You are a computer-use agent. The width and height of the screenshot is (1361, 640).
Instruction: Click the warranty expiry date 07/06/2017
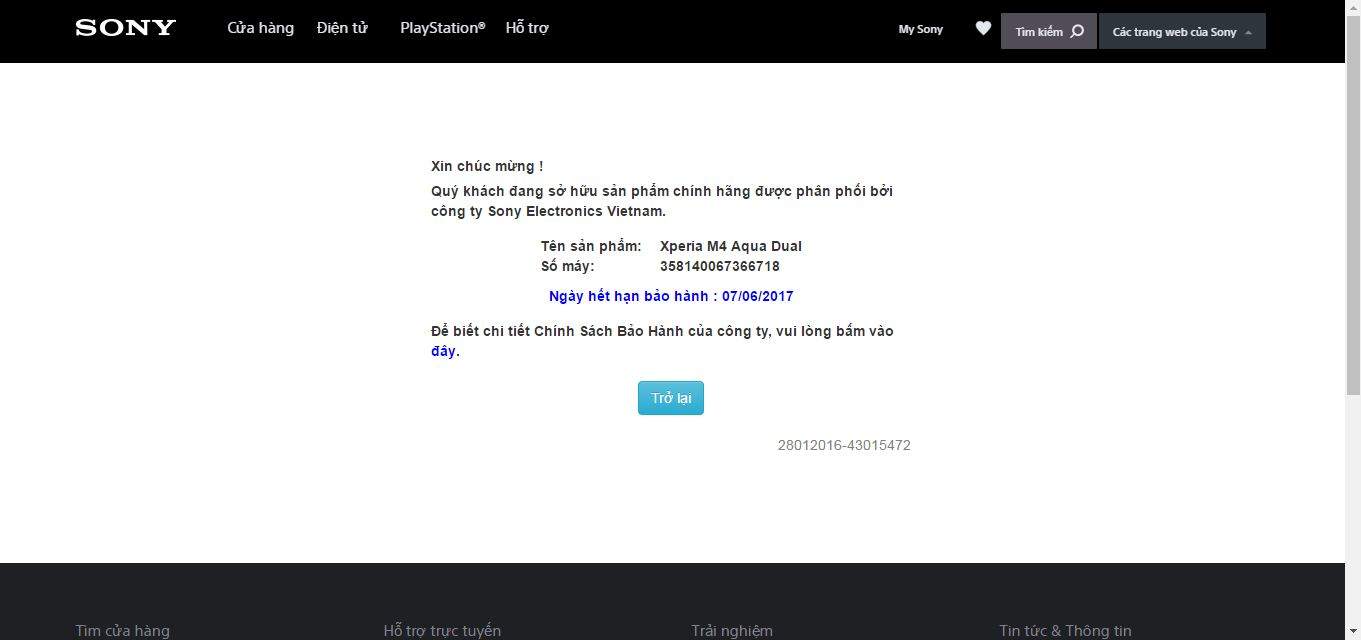[757, 296]
